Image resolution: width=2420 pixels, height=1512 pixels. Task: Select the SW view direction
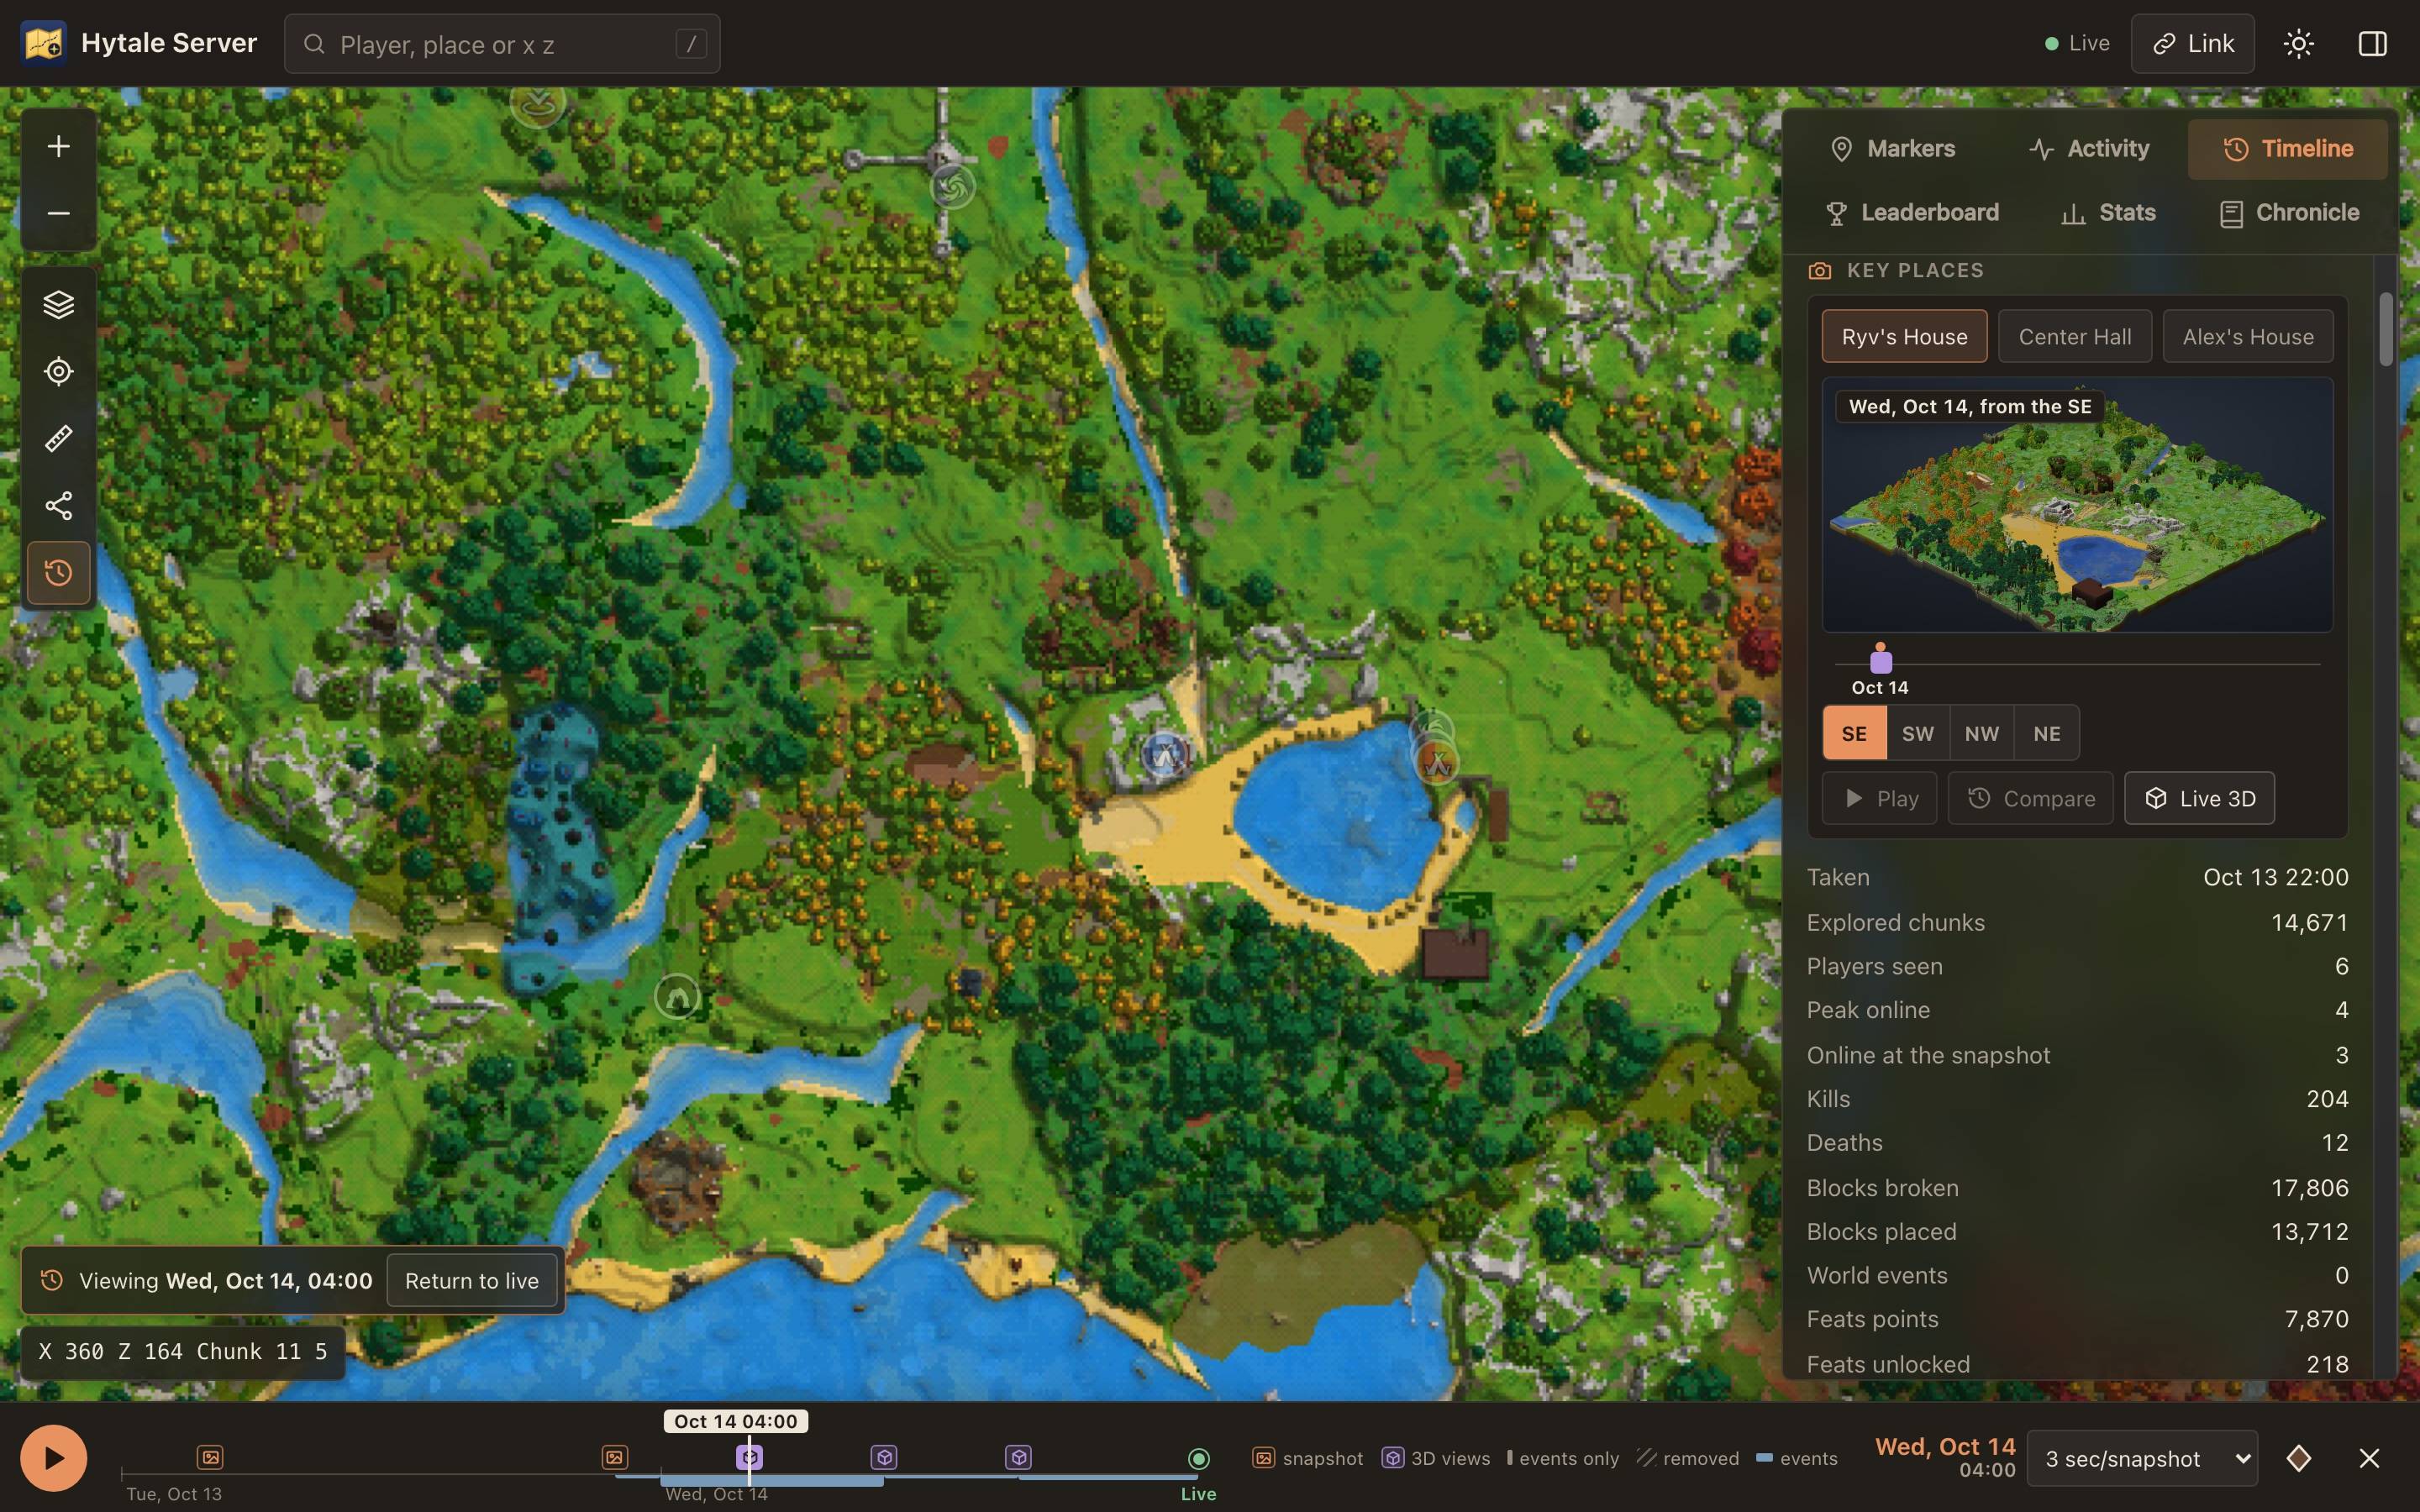(1917, 733)
